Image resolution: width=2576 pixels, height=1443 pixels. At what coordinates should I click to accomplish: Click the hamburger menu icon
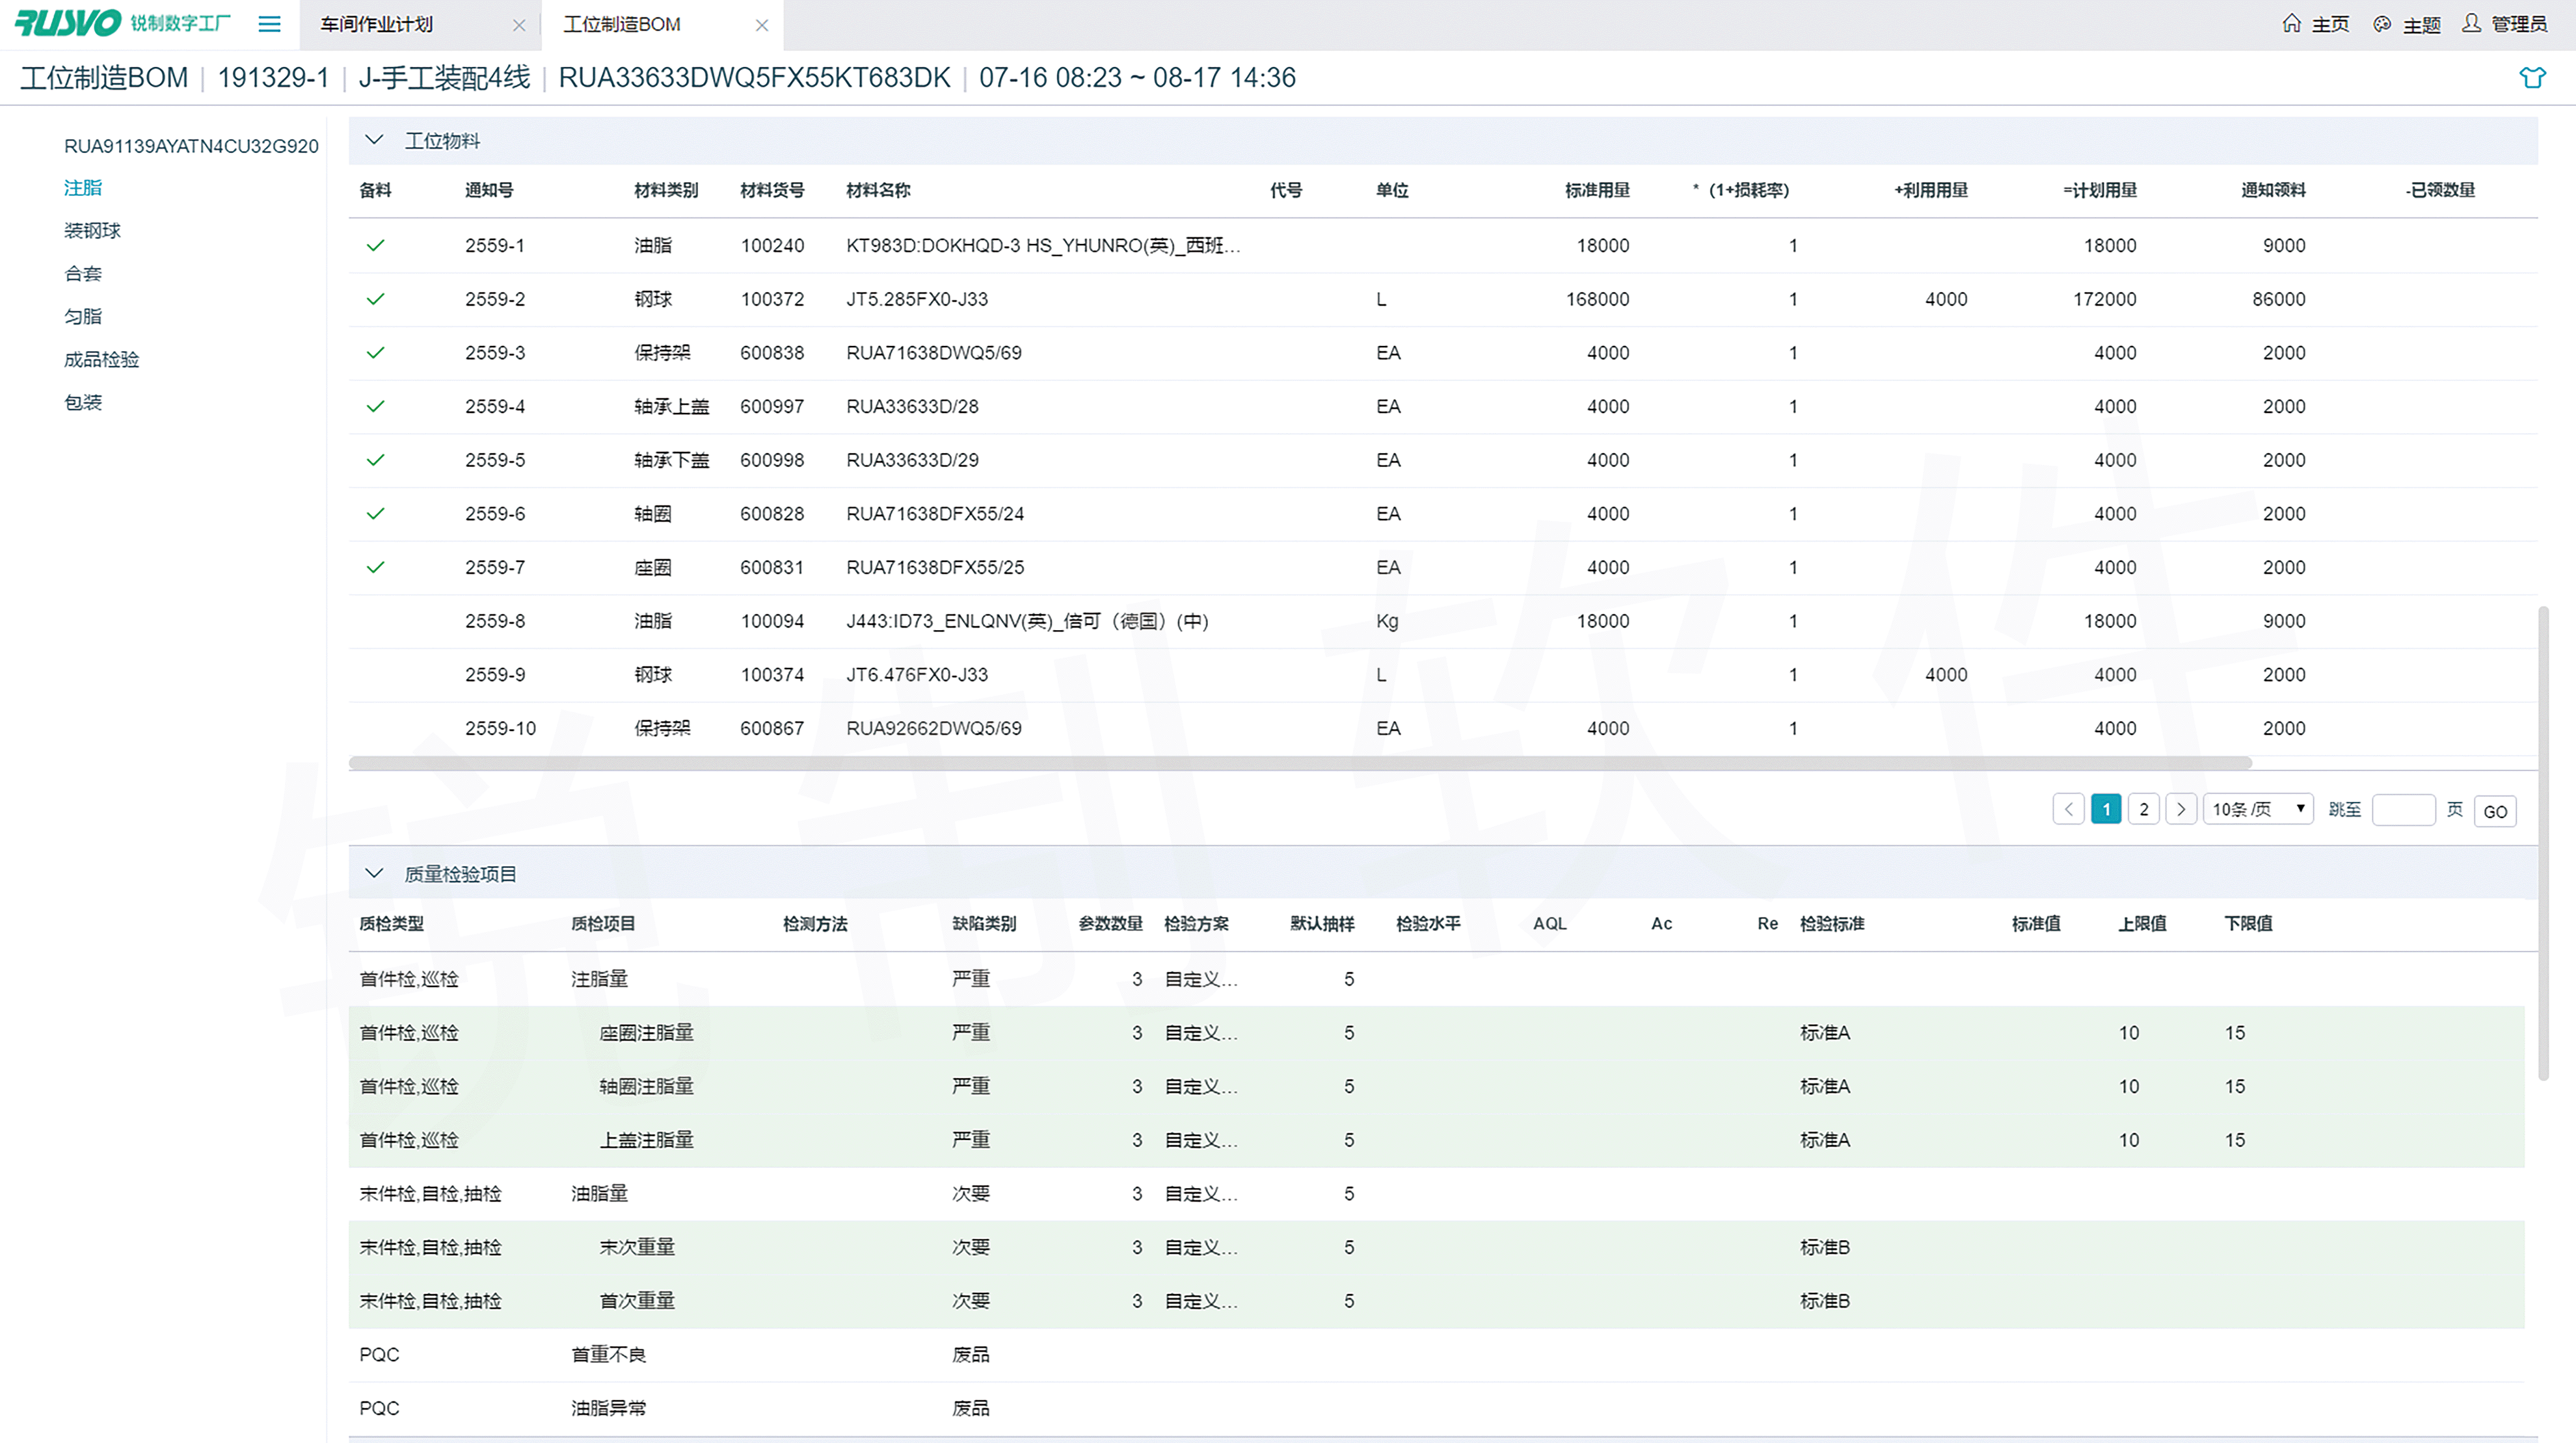tap(269, 24)
